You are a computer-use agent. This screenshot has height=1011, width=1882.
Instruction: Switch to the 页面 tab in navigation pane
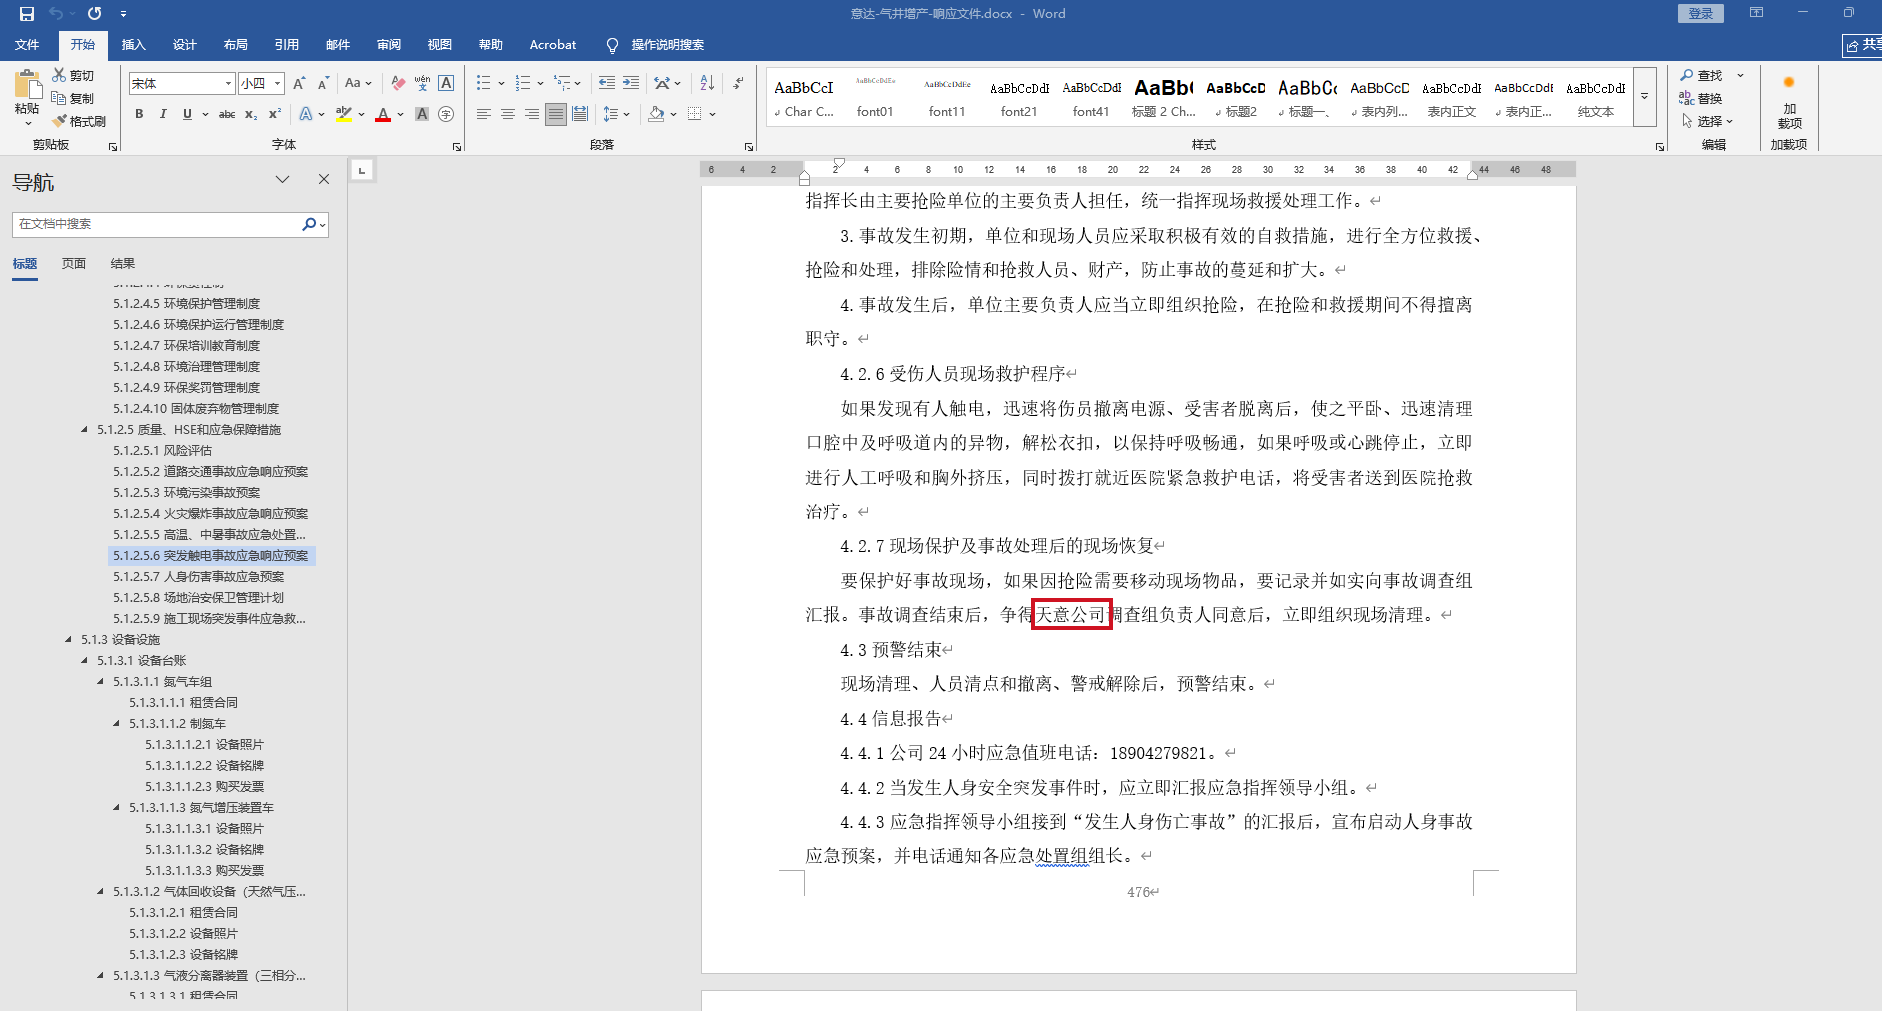[x=74, y=264]
